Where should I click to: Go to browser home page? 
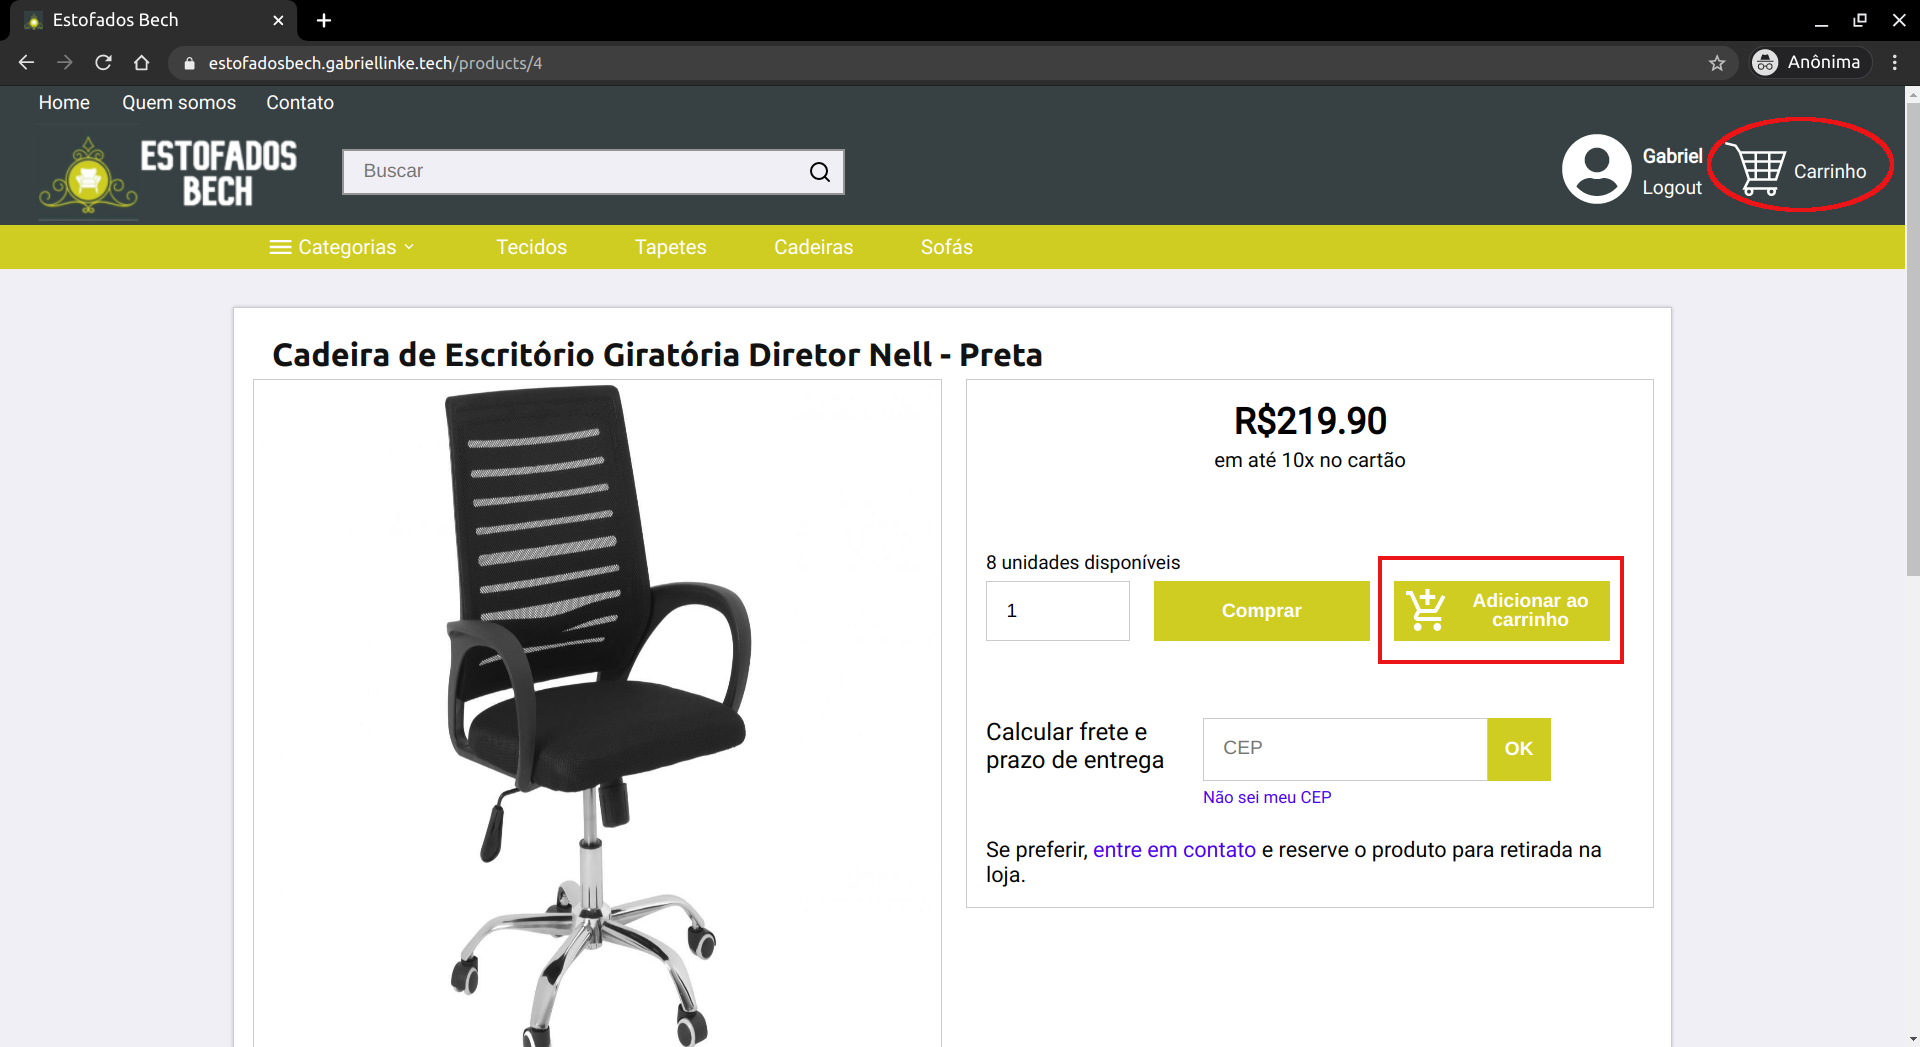[142, 63]
